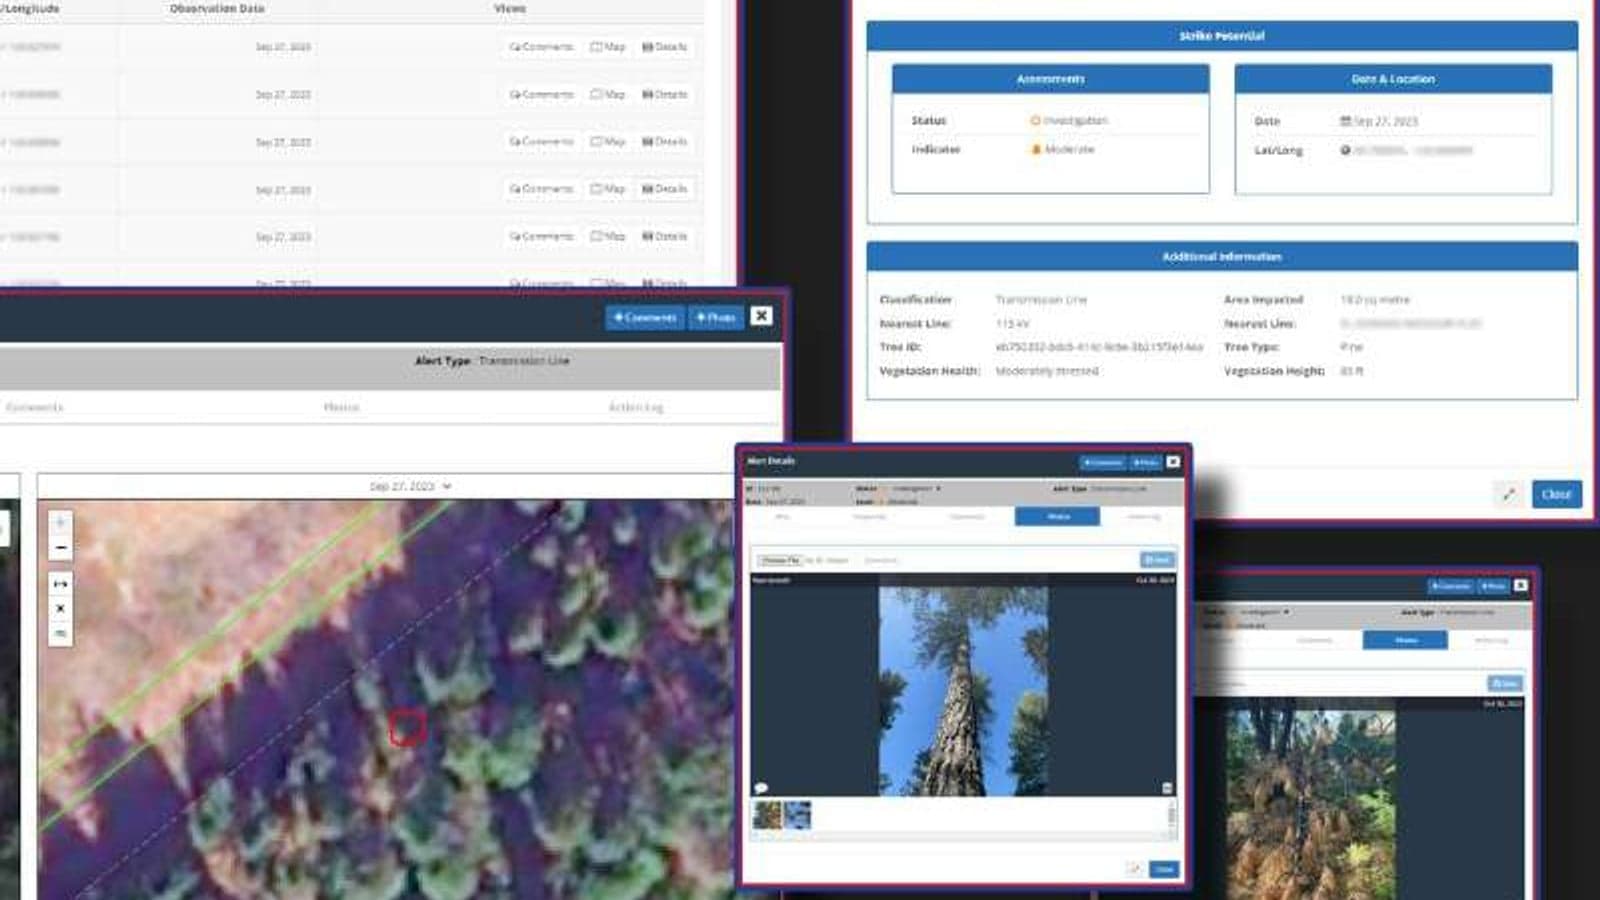Click the +Comments button in the bottom-right popup
Screen dimensions: 1600x900
point(1451,586)
